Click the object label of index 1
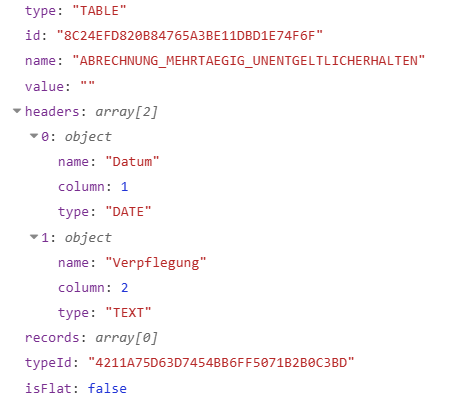Image resolution: width=450 pixels, height=399 pixels. 88,238
